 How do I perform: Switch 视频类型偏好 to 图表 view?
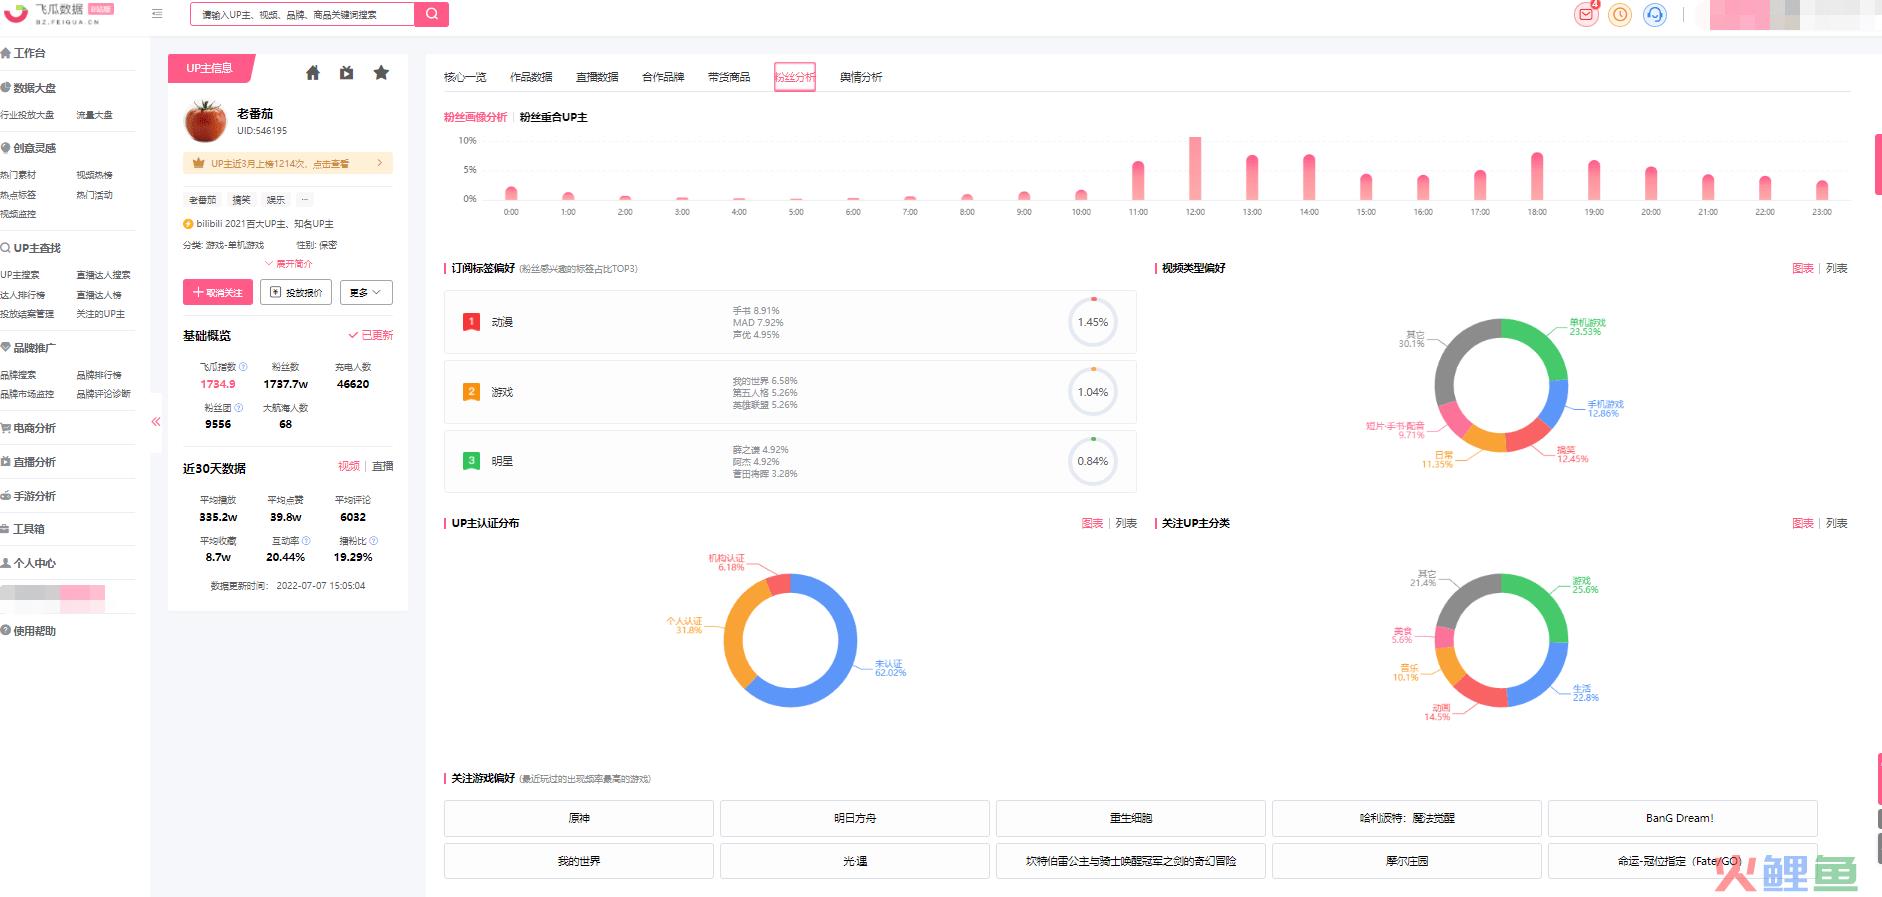(1803, 268)
